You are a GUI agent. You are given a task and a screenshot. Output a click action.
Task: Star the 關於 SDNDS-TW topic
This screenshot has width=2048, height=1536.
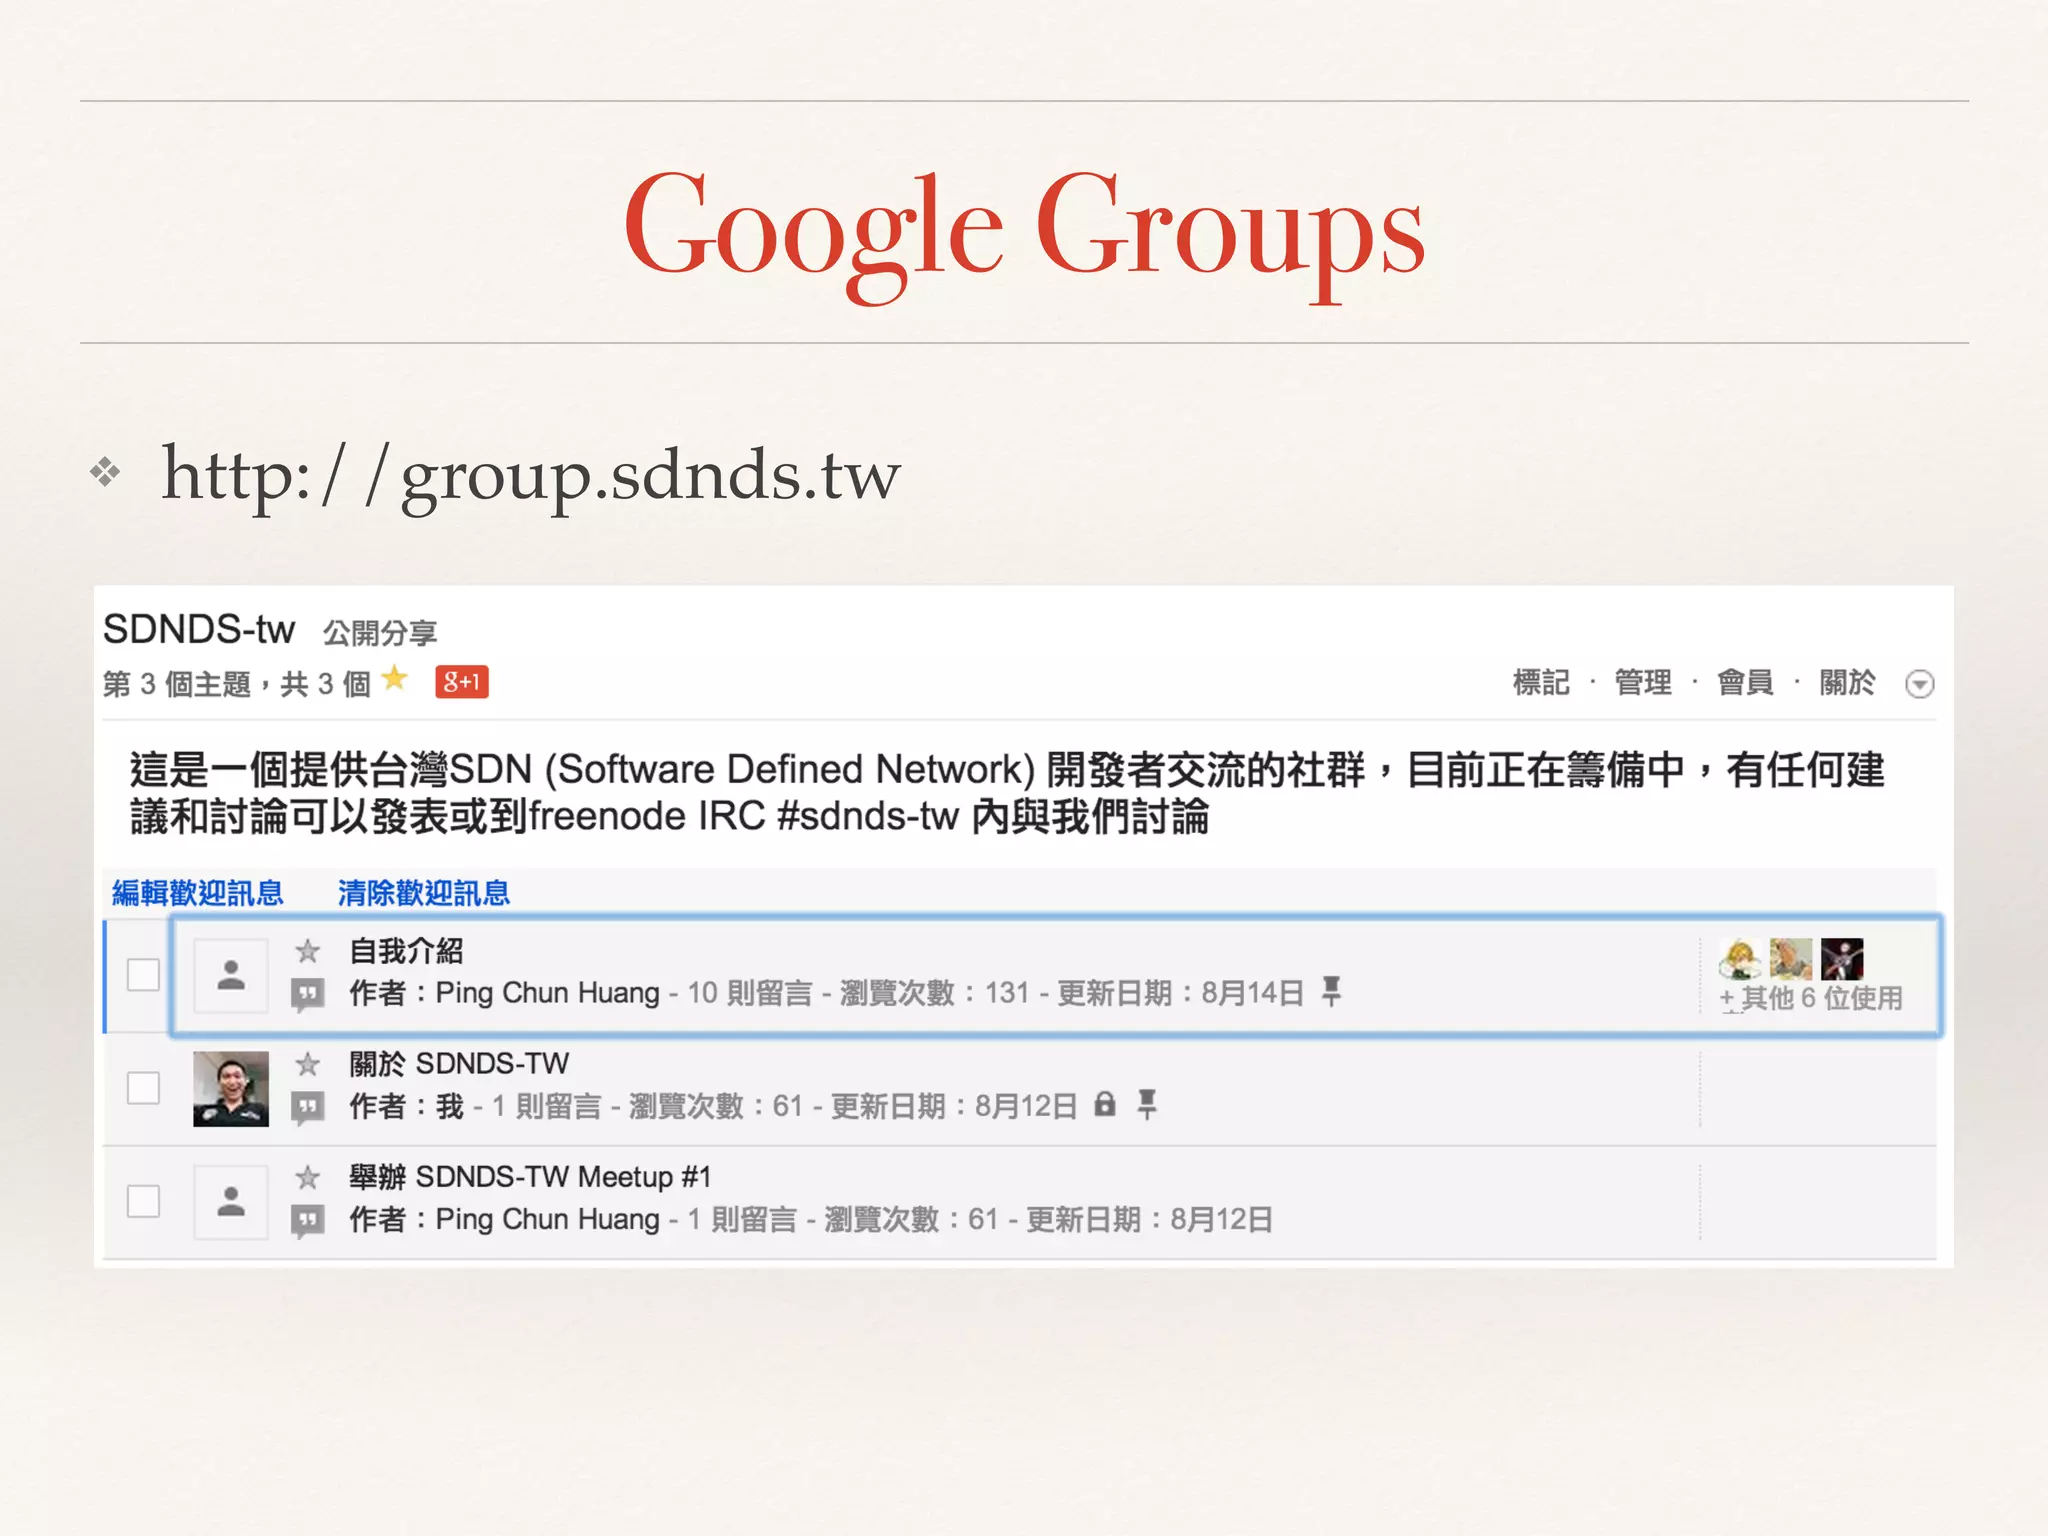[x=308, y=1064]
